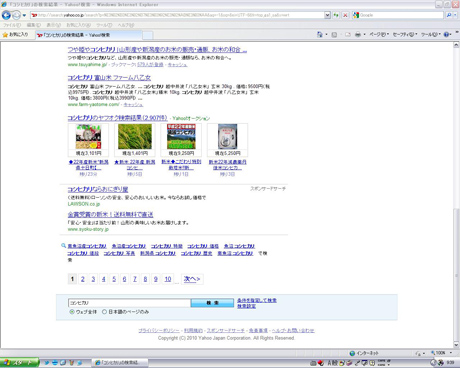460x368 pixels.
Task: Open the rice bag thumbnail priced 5,250円
Action: (227, 137)
